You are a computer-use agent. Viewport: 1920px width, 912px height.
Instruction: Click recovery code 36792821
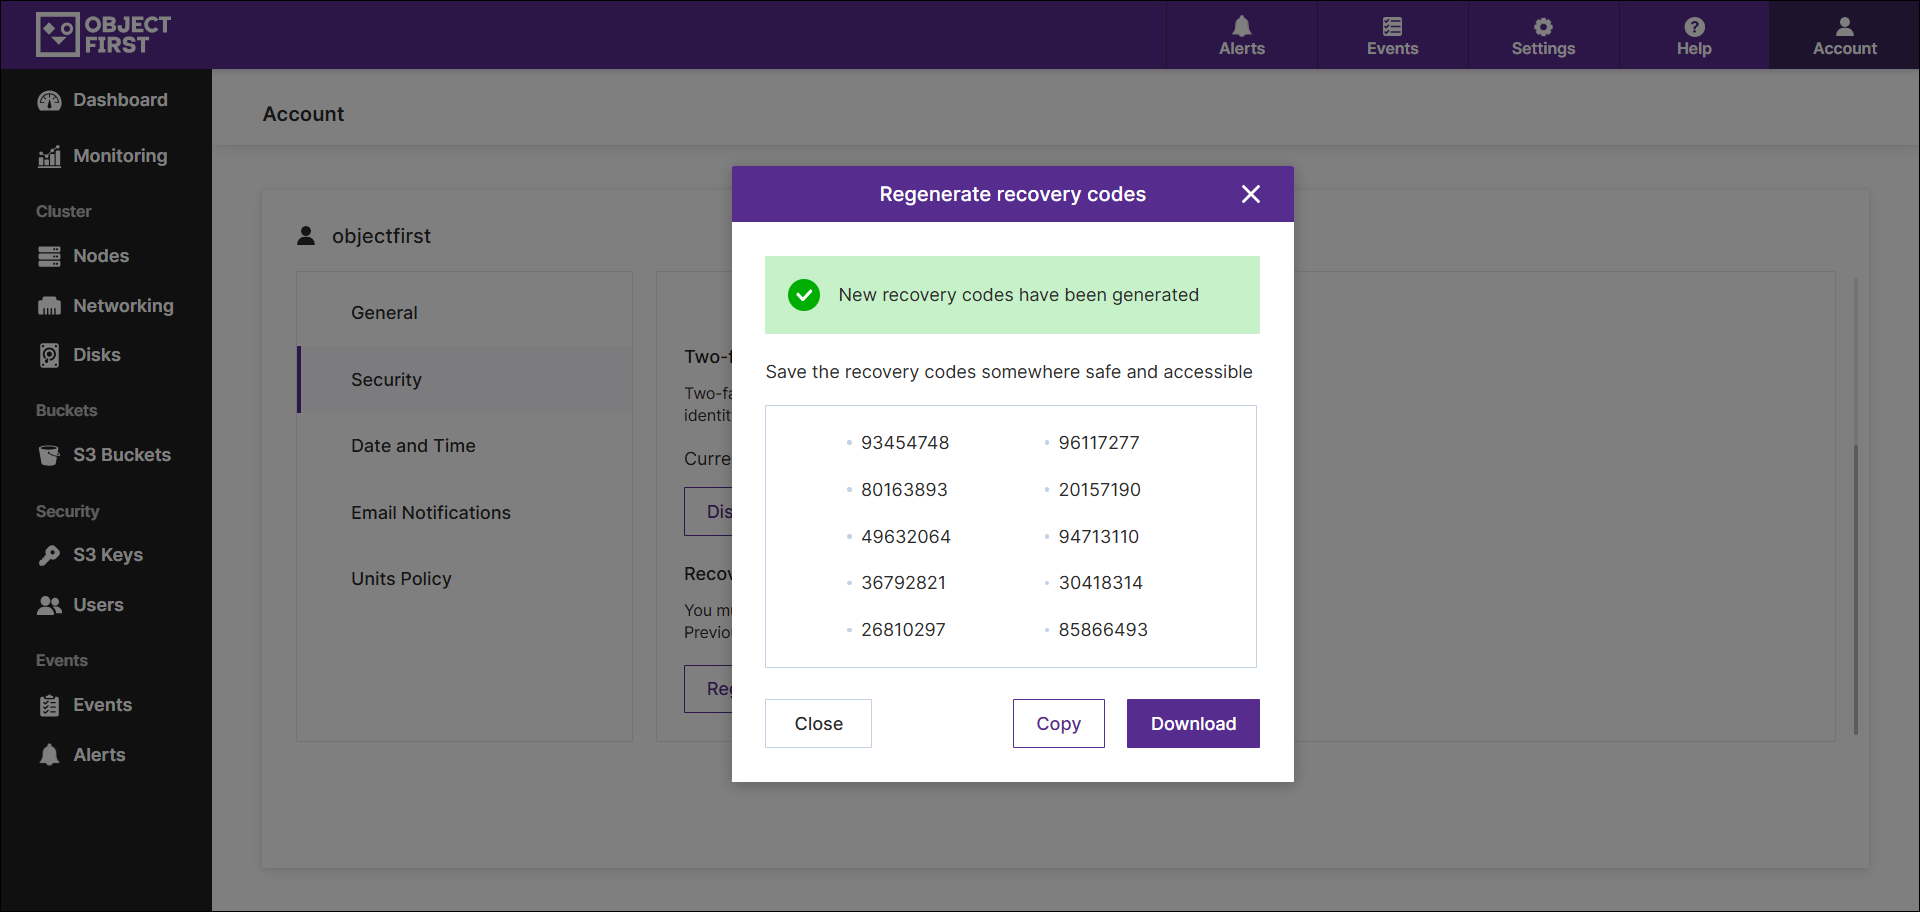pos(903,583)
